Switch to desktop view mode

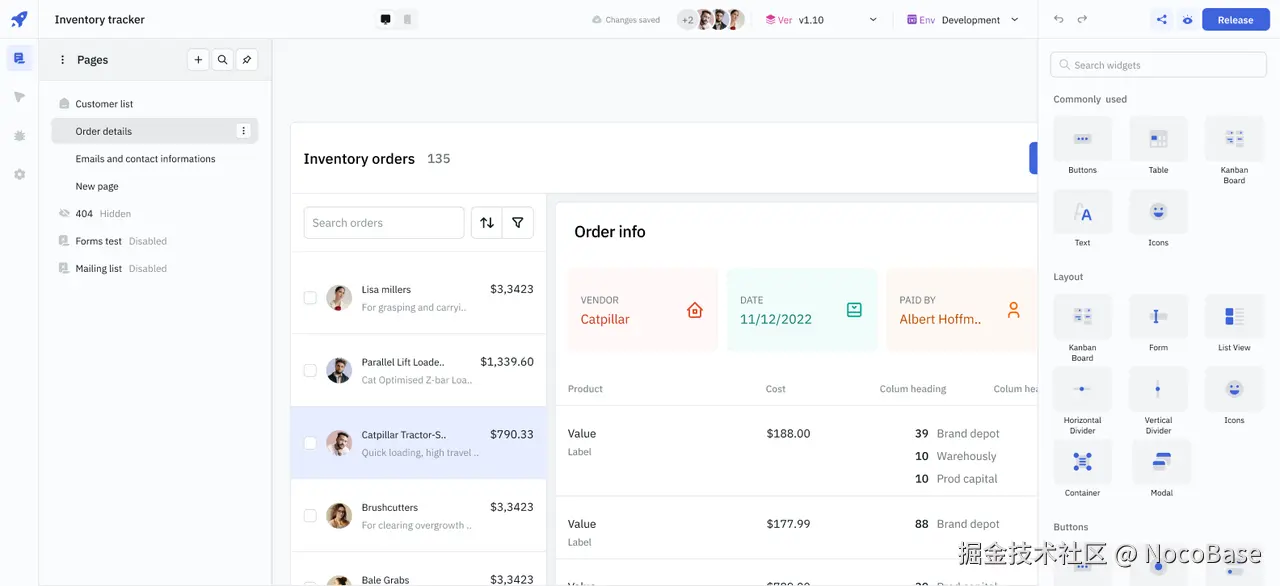click(385, 19)
